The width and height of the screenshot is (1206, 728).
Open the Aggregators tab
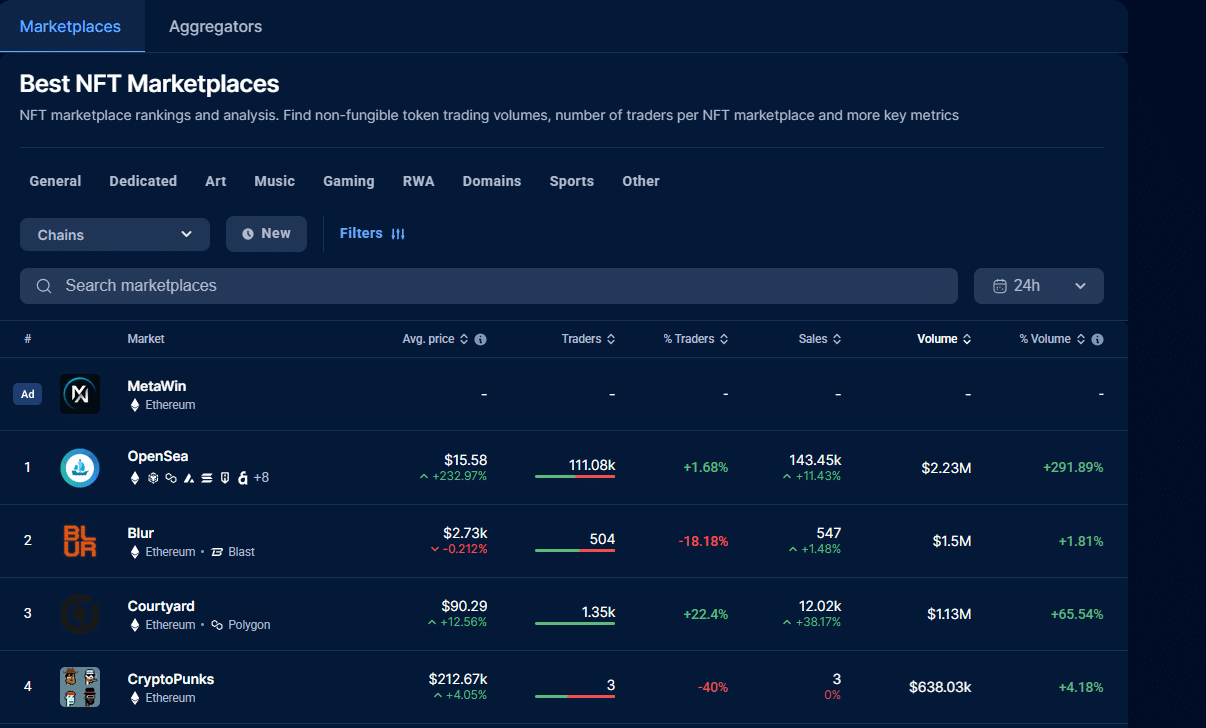tap(216, 26)
